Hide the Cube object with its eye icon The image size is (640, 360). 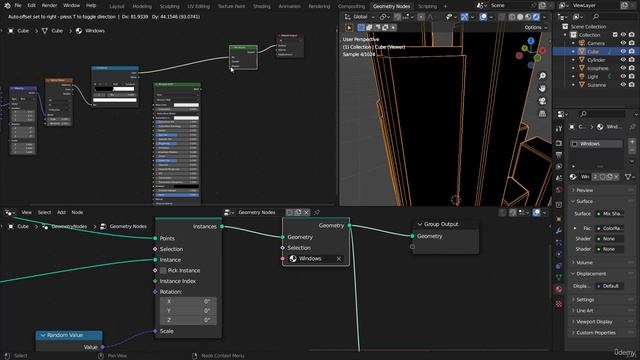tap(623, 51)
